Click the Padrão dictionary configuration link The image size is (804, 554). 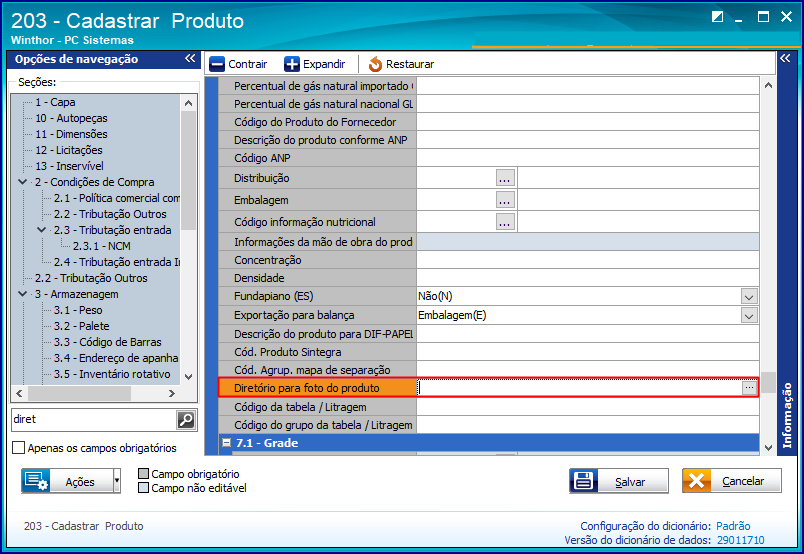pyautogui.click(x=733, y=526)
